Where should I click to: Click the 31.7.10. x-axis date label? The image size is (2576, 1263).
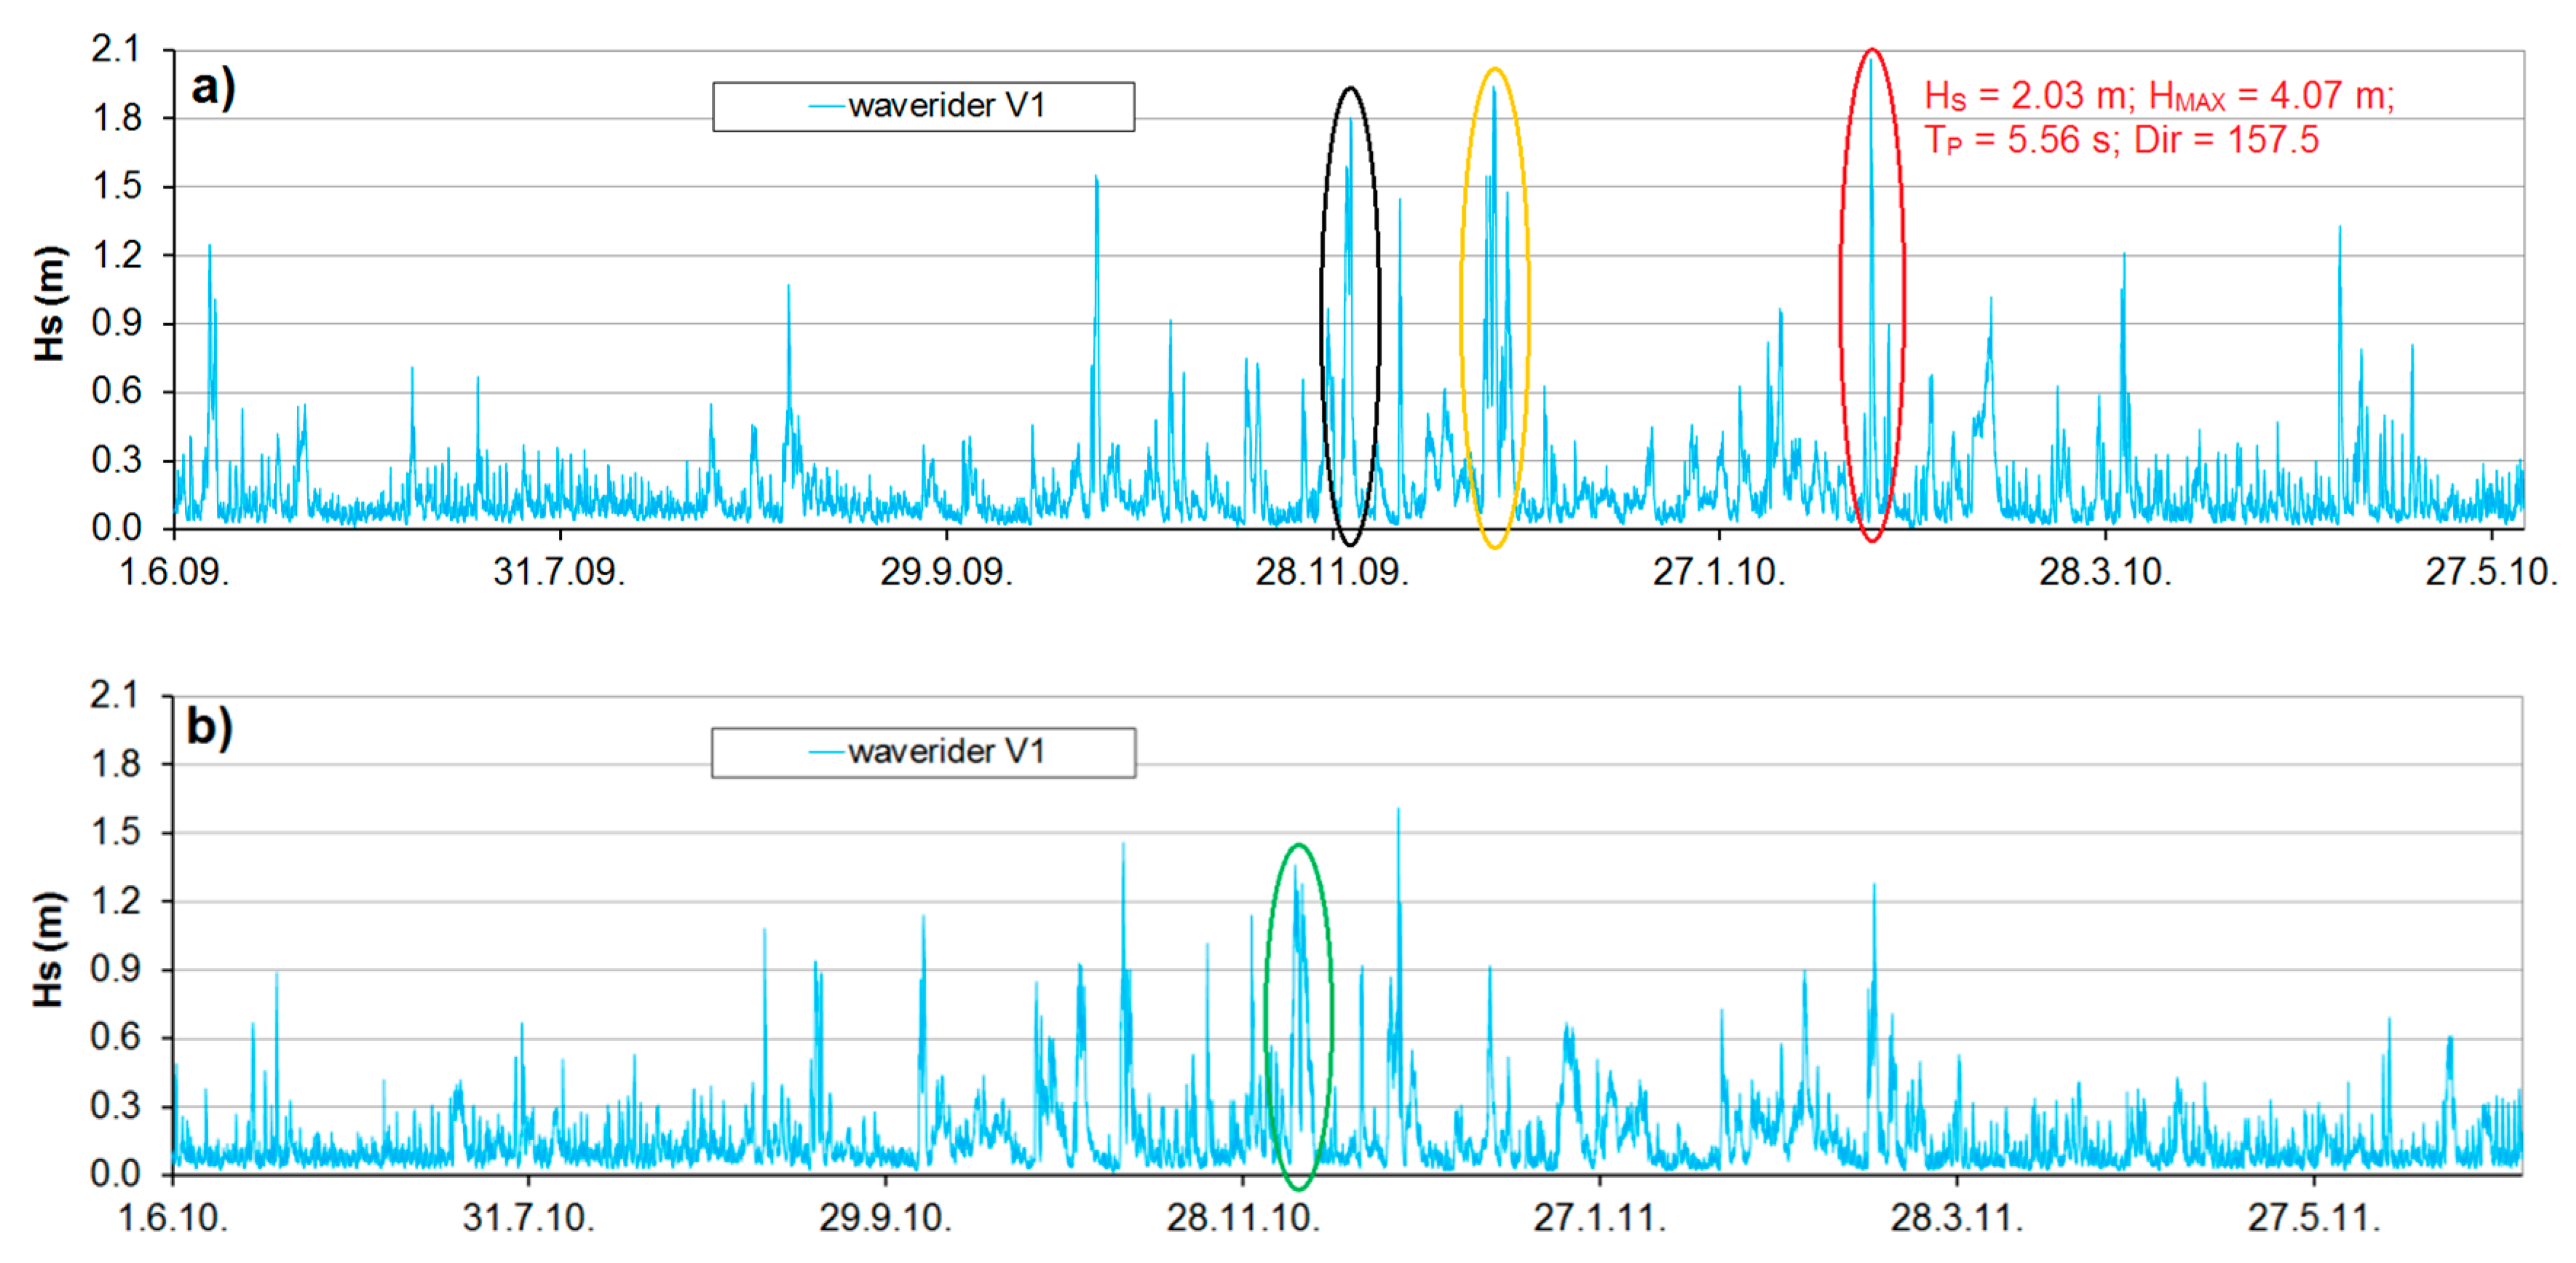point(528,1217)
